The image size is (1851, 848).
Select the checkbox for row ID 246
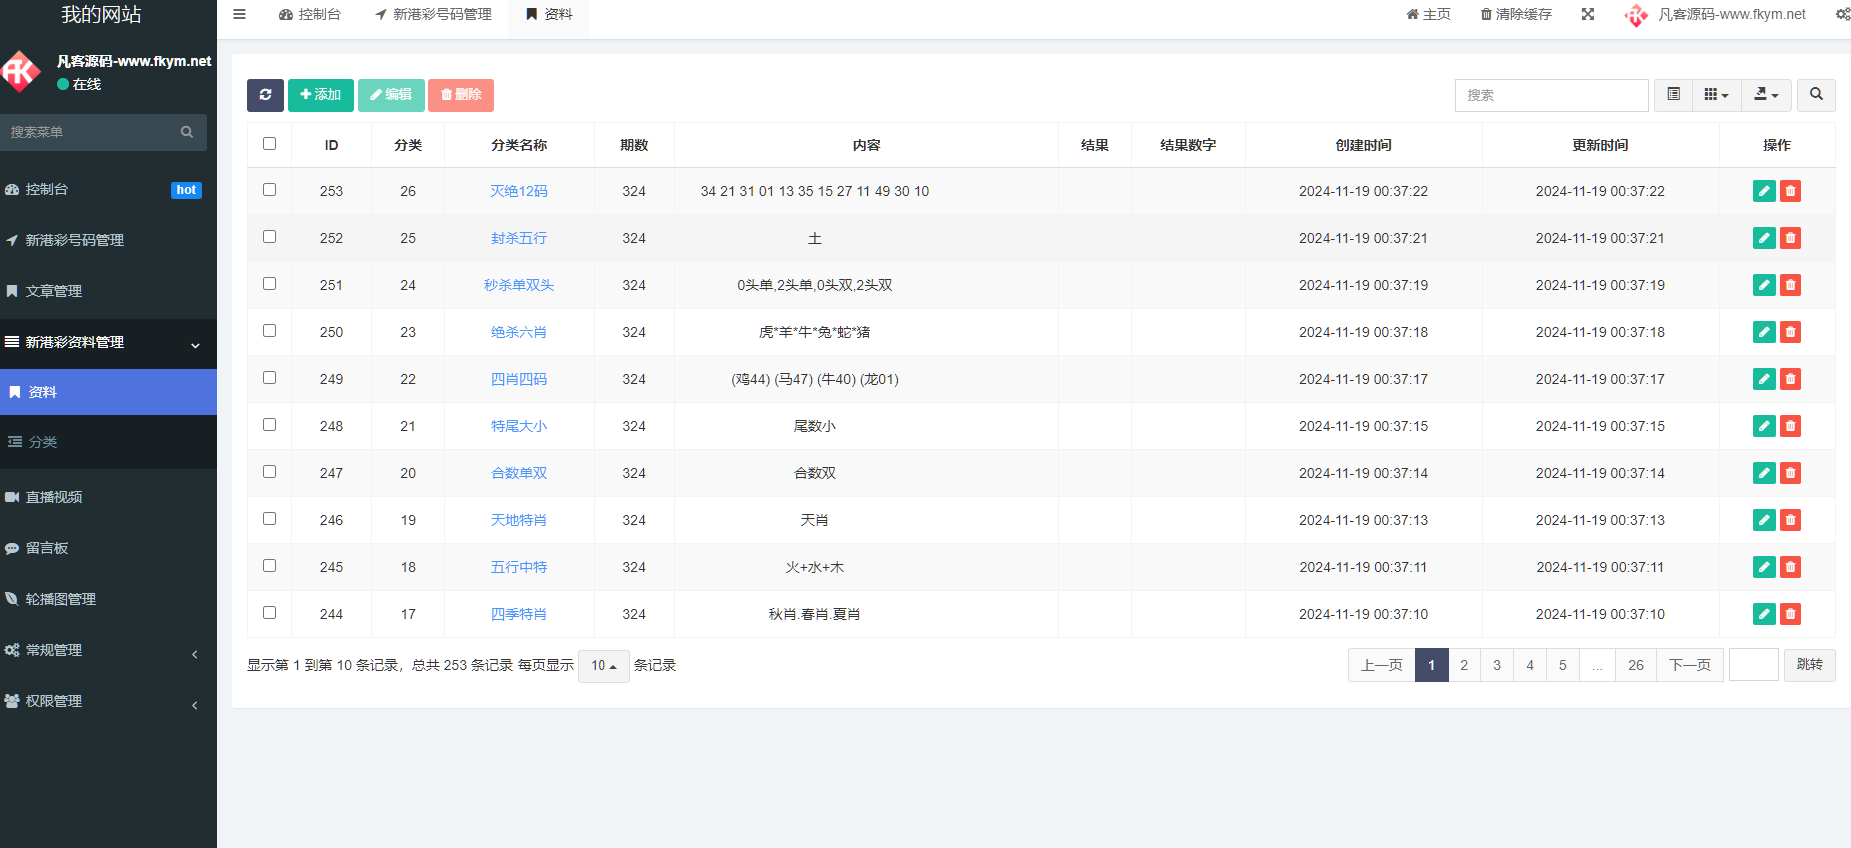click(x=269, y=518)
